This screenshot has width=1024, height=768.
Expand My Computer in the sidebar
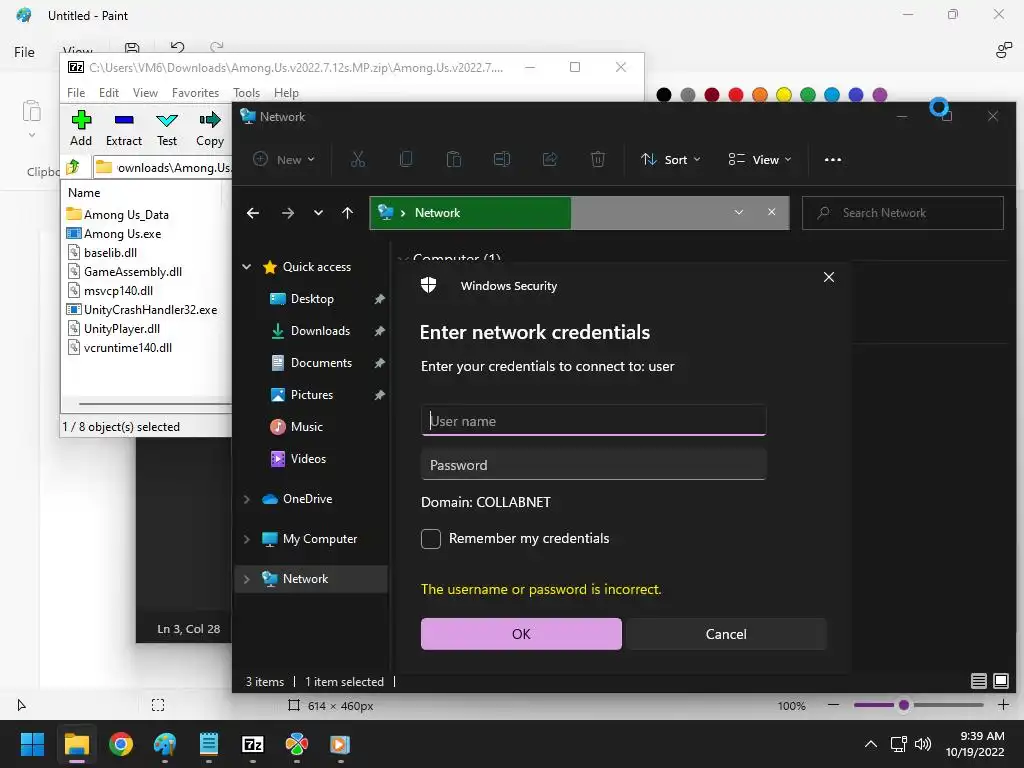[x=247, y=539]
